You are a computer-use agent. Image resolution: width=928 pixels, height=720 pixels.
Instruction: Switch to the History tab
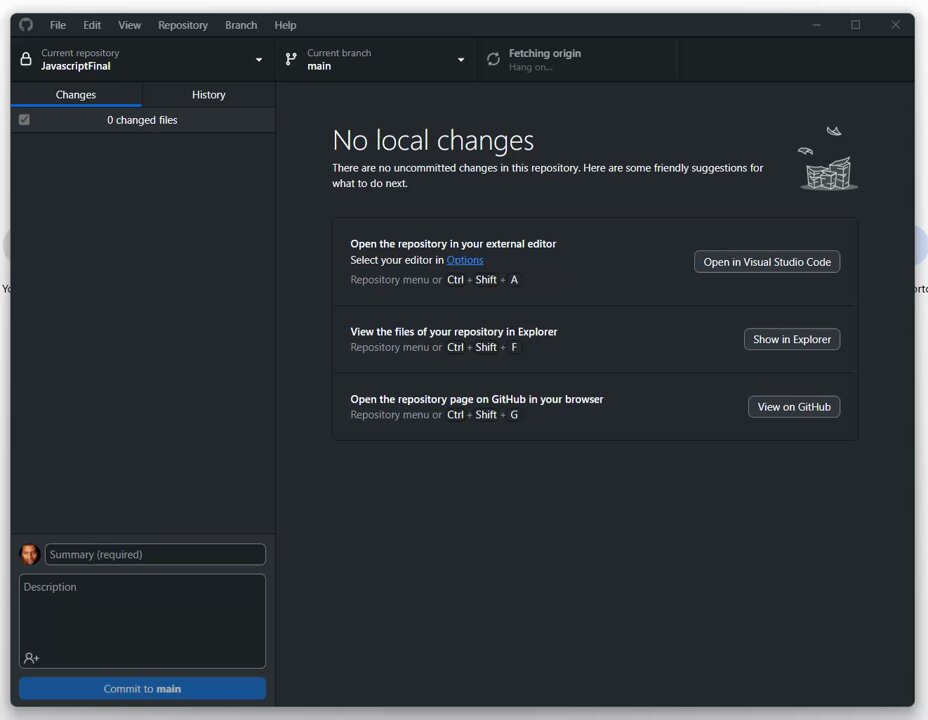(208, 95)
